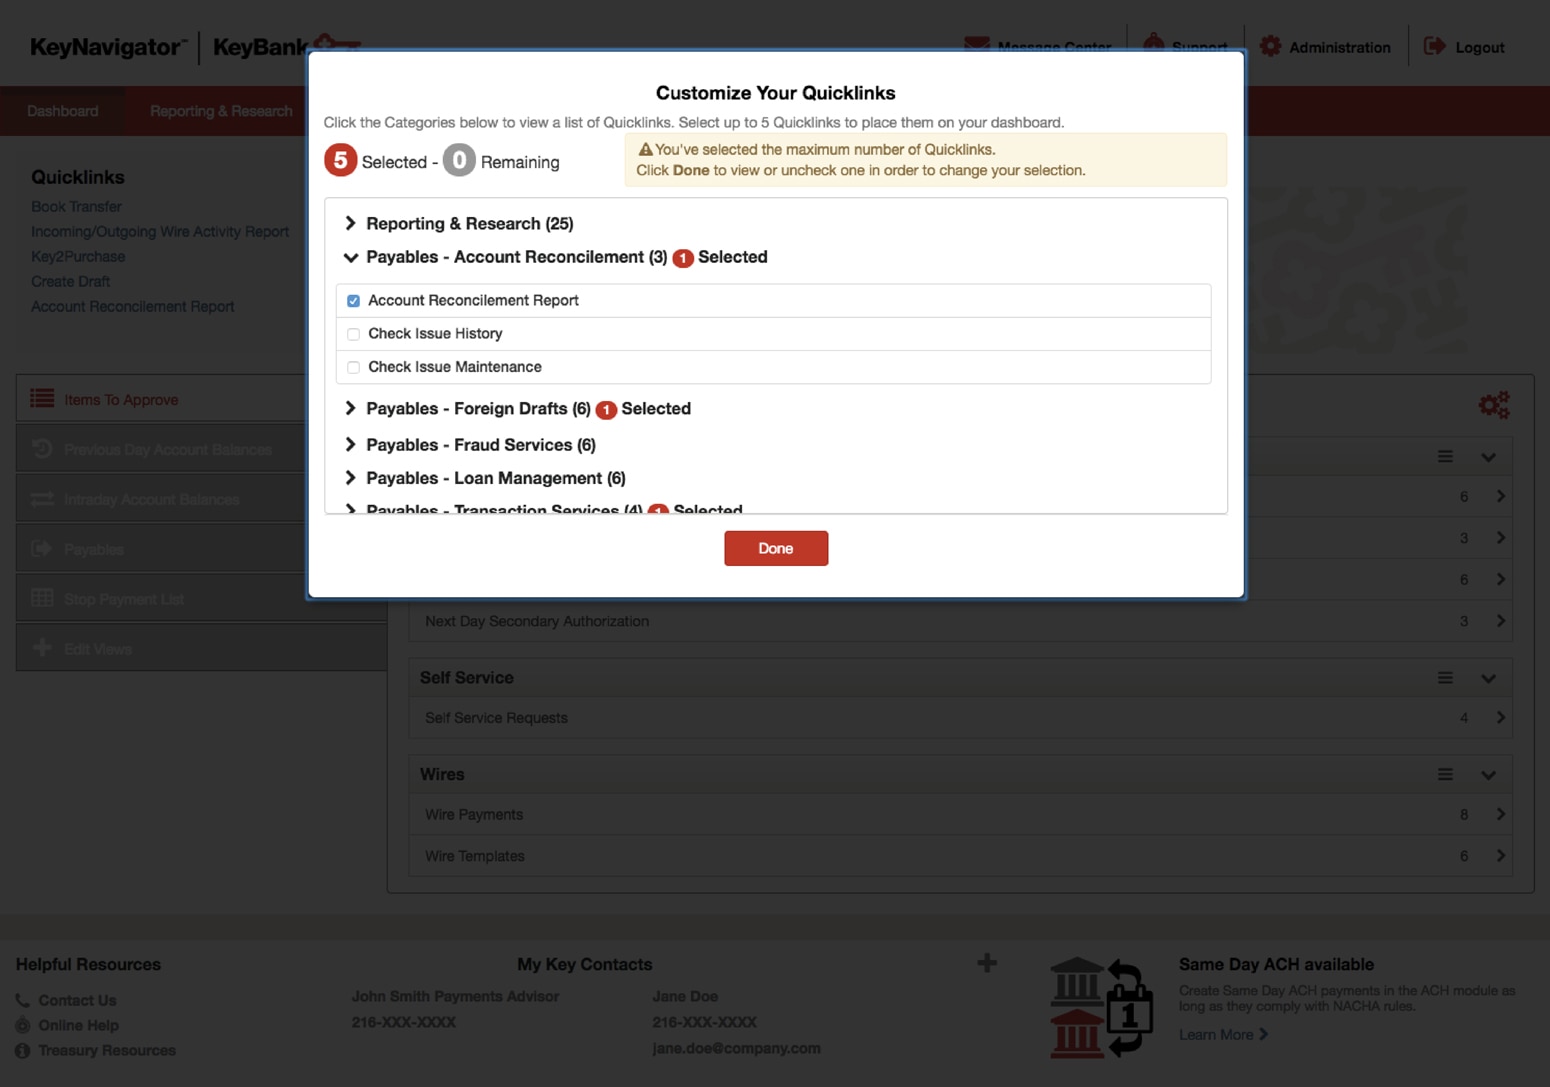Open Next Day Secondary Authorization row arrow
The width and height of the screenshot is (1550, 1087).
(x=1500, y=621)
